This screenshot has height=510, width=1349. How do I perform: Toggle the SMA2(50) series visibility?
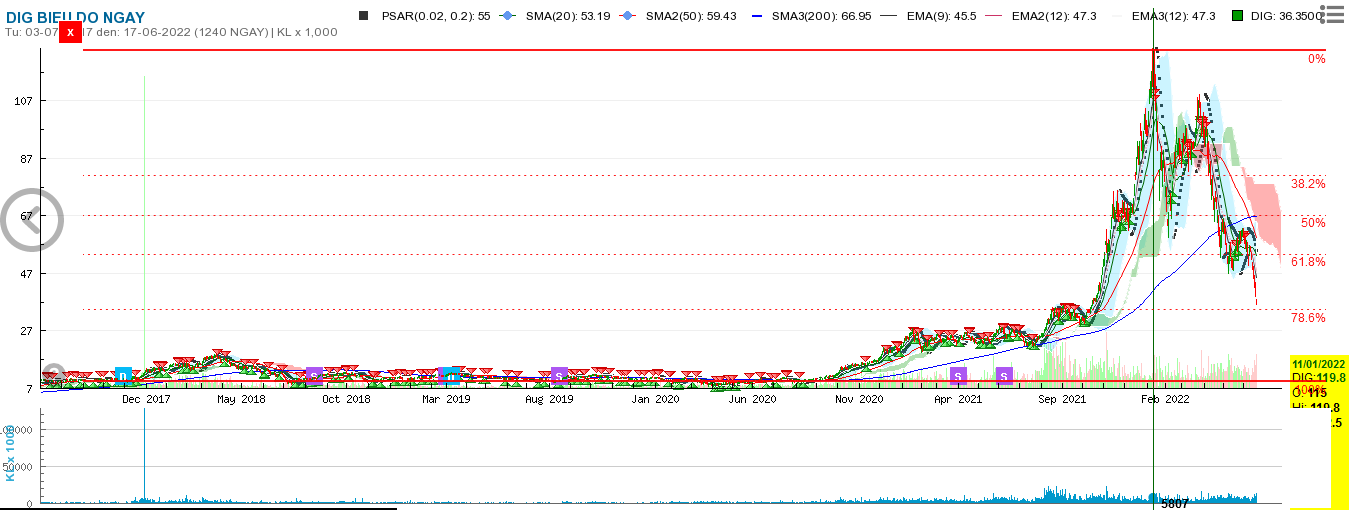tap(680, 16)
